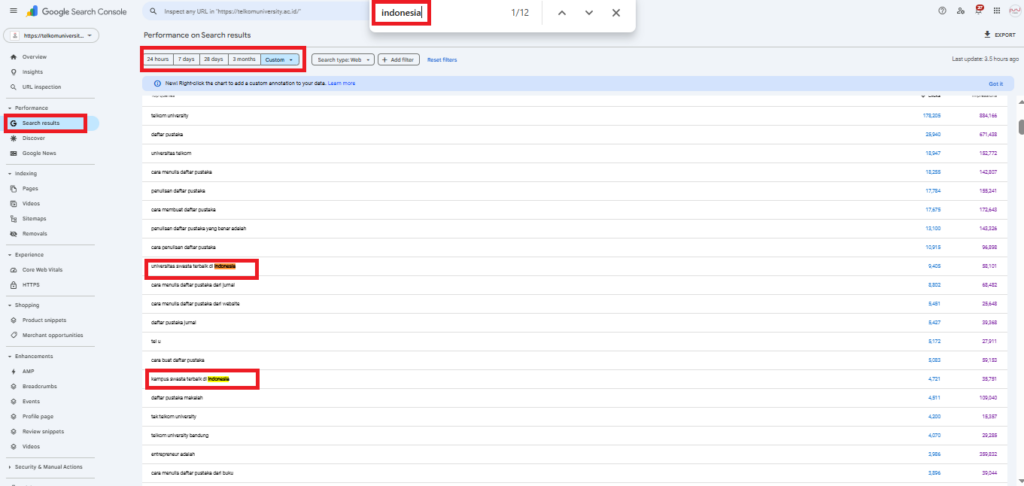The height and width of the screenshot is (486, 1024).
Task: Open the hamburger main menu
Action: (13, 11)
